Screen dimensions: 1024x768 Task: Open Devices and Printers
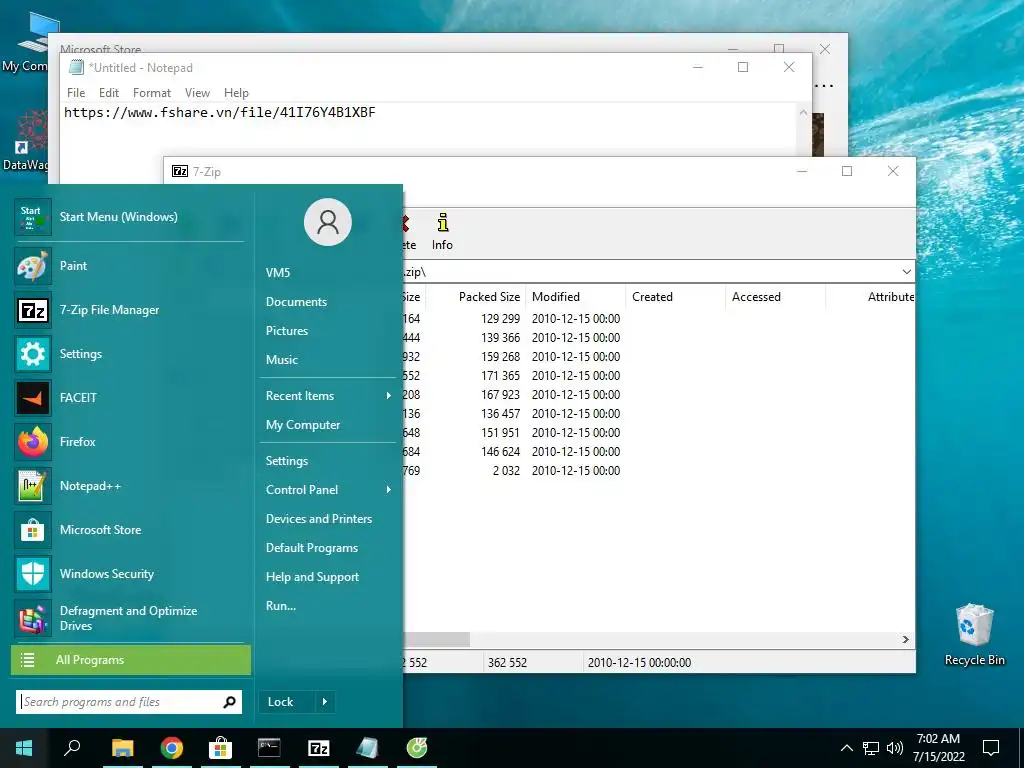click(319, 519)
